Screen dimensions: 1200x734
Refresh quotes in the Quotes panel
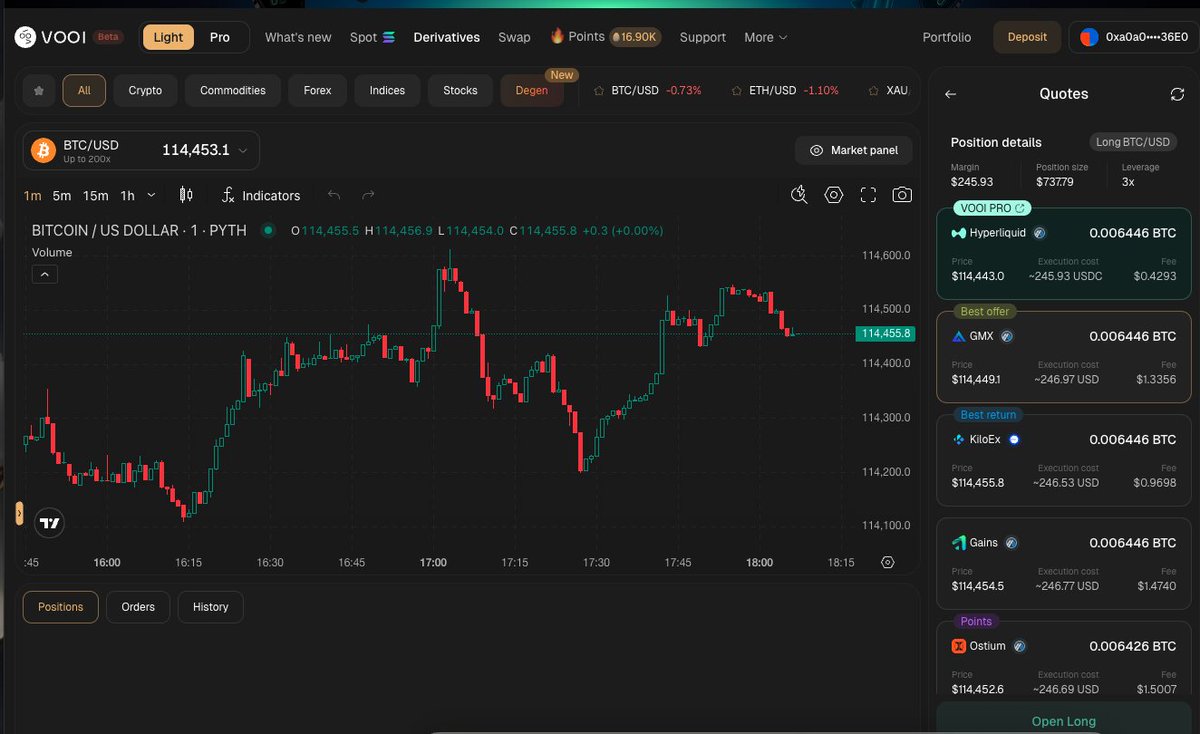1177,94
